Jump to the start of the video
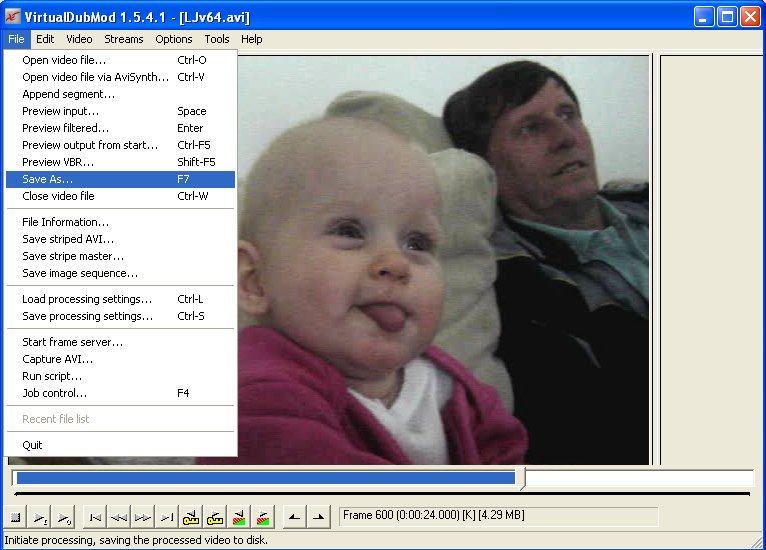Screen dimensions: 766x550 (x=96, y=517)
